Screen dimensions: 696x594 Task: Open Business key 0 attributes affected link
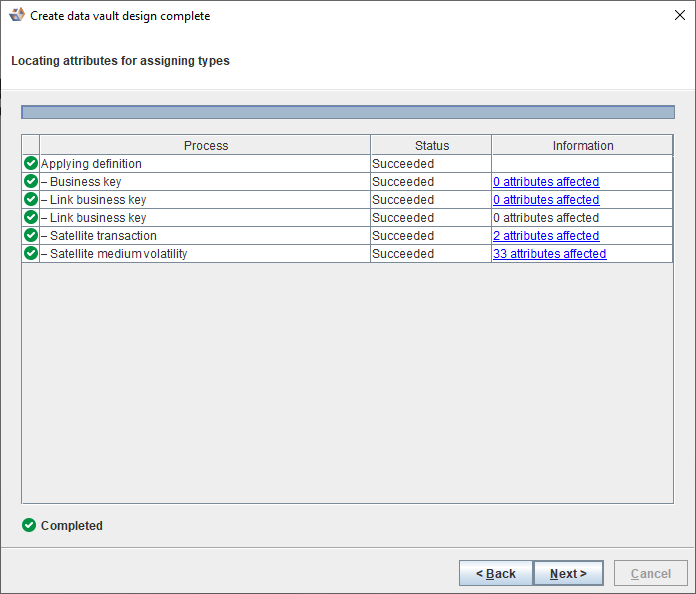[x=545, y=182]
